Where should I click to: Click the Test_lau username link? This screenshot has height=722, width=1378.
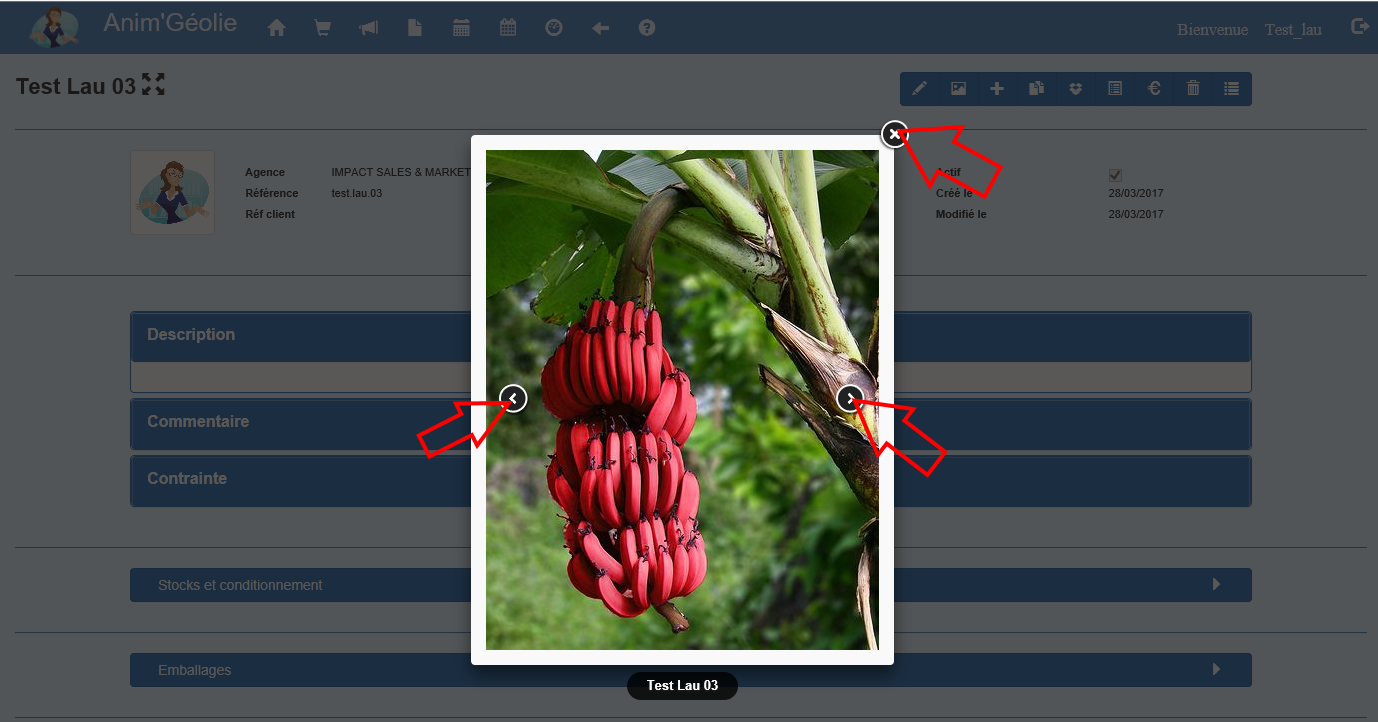(x=1292, y=30)
